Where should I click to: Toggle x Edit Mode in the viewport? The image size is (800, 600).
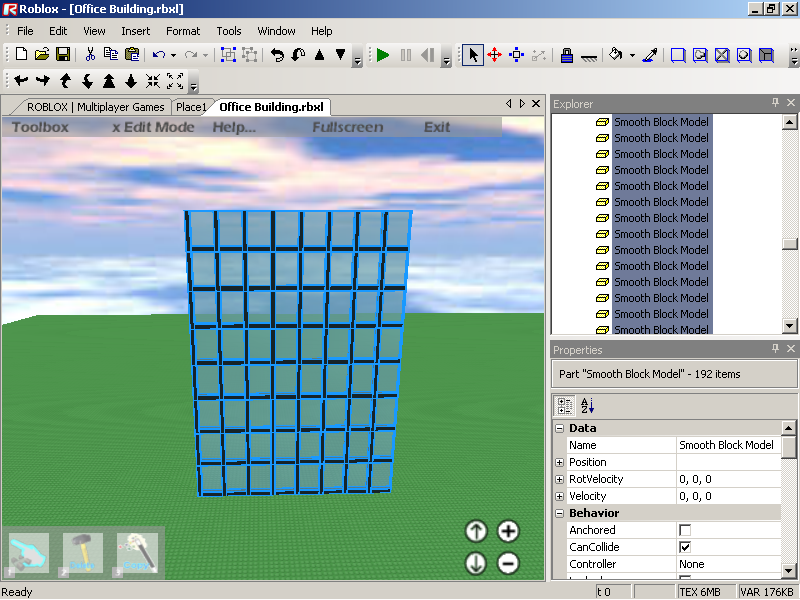click(x=153, y=127)
